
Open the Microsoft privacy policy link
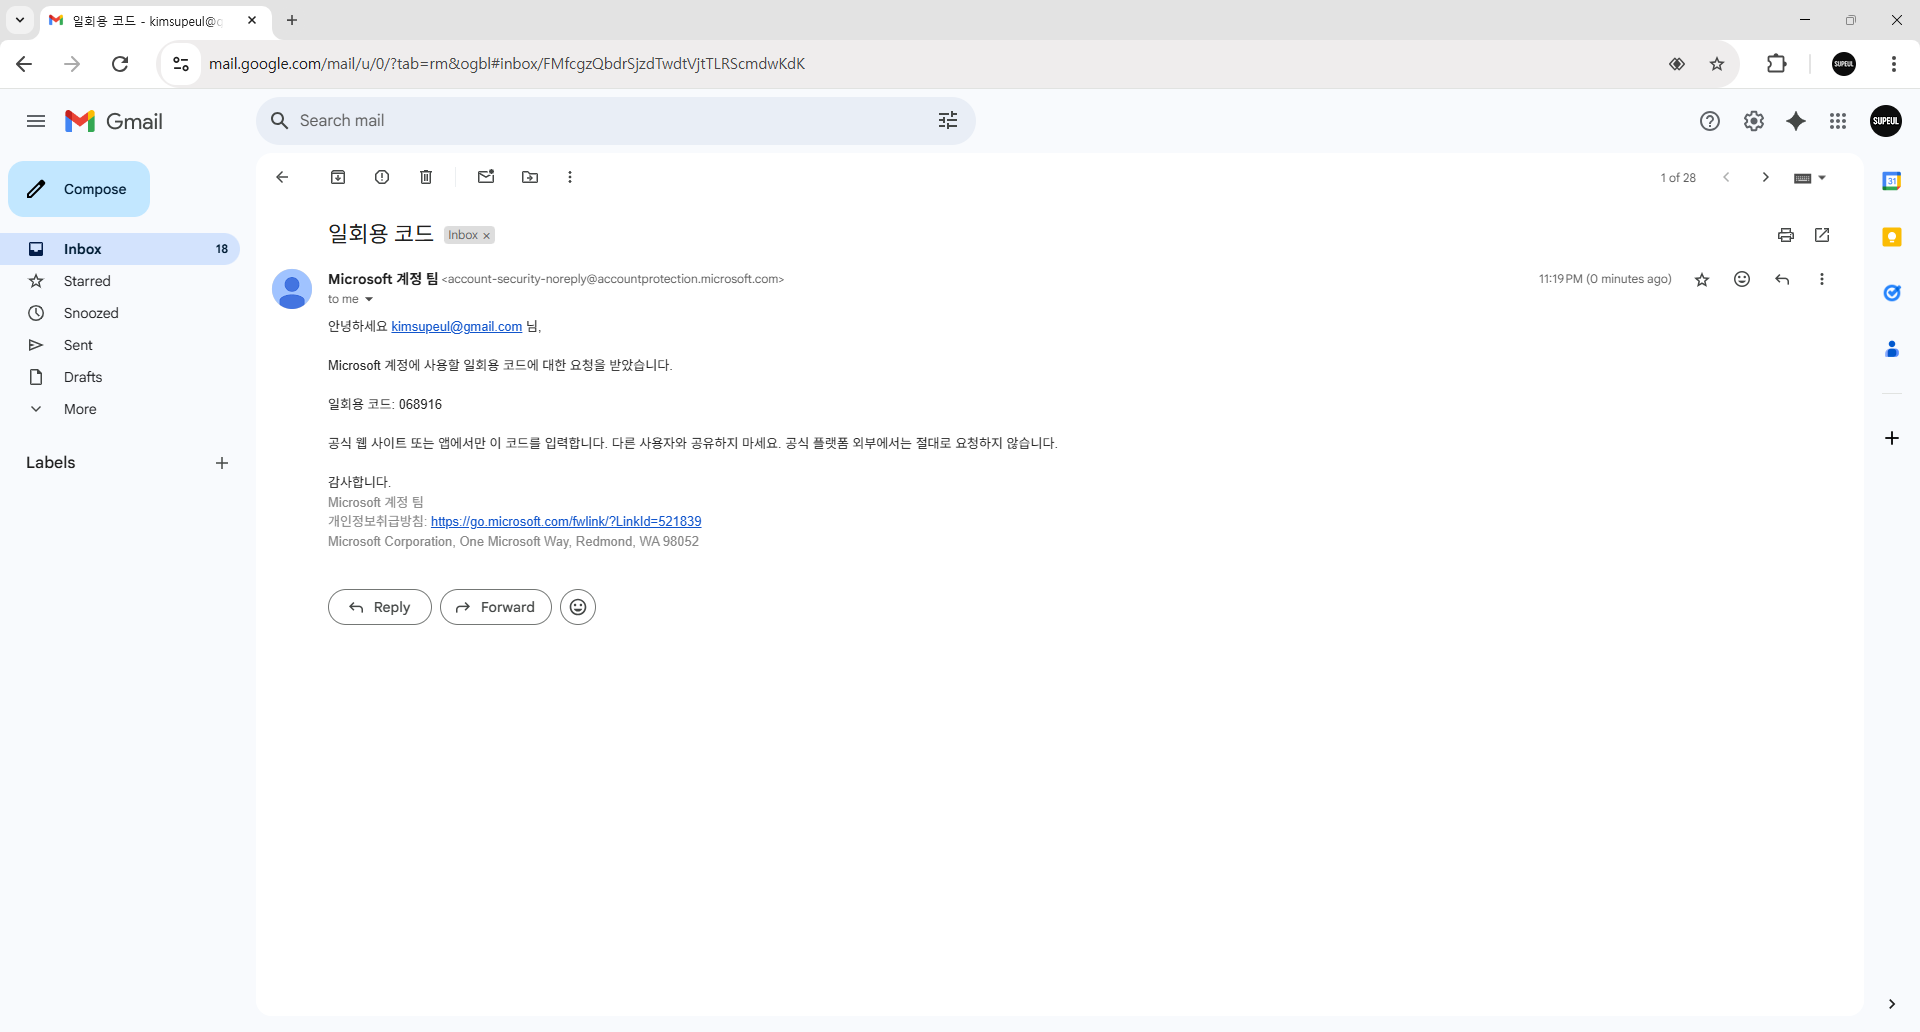pos(566,522)
